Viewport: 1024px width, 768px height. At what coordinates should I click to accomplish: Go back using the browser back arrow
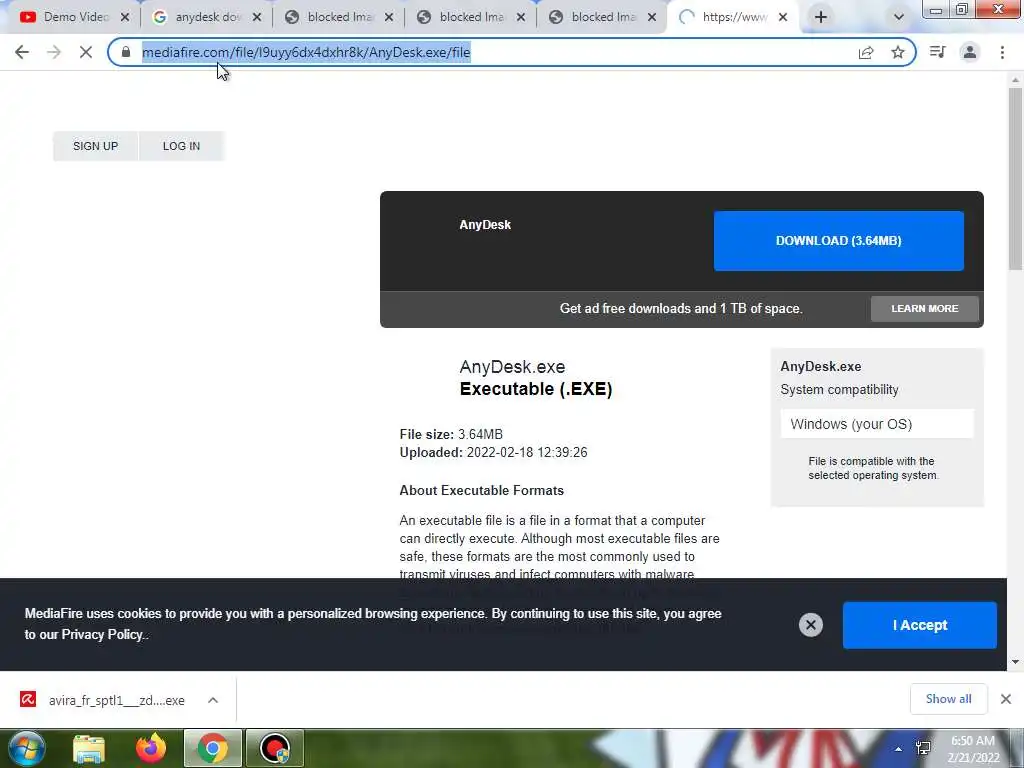click(22, 52)
